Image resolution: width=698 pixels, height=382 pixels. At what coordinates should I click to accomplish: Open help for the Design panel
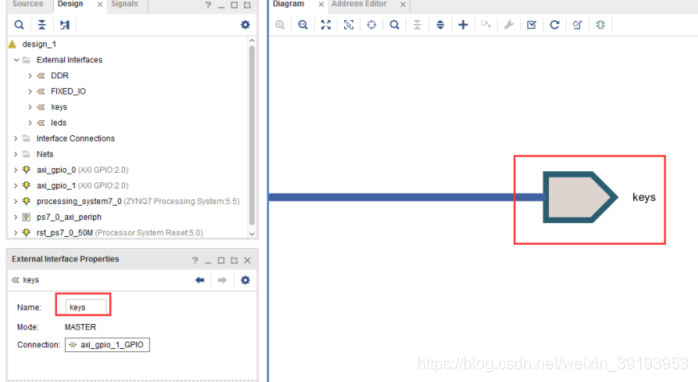point(208,5)
